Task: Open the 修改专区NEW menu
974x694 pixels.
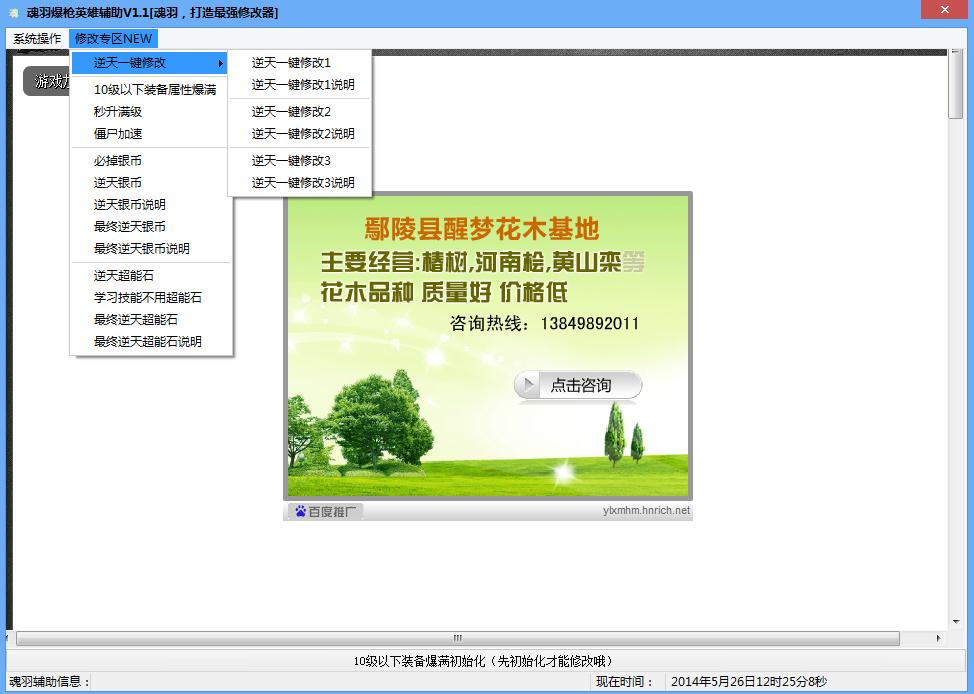Action: (113, 39)
